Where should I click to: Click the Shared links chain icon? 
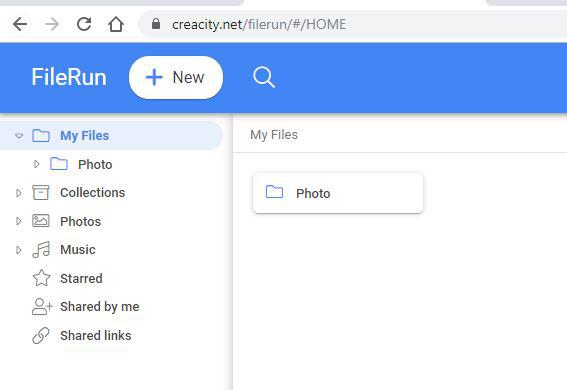[x=41, y=335]
